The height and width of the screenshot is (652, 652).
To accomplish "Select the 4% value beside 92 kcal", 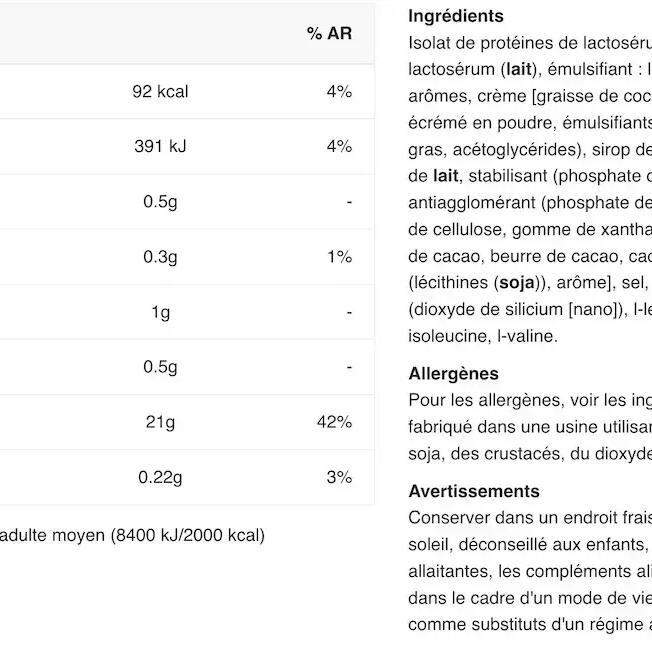I will point(339,92).
